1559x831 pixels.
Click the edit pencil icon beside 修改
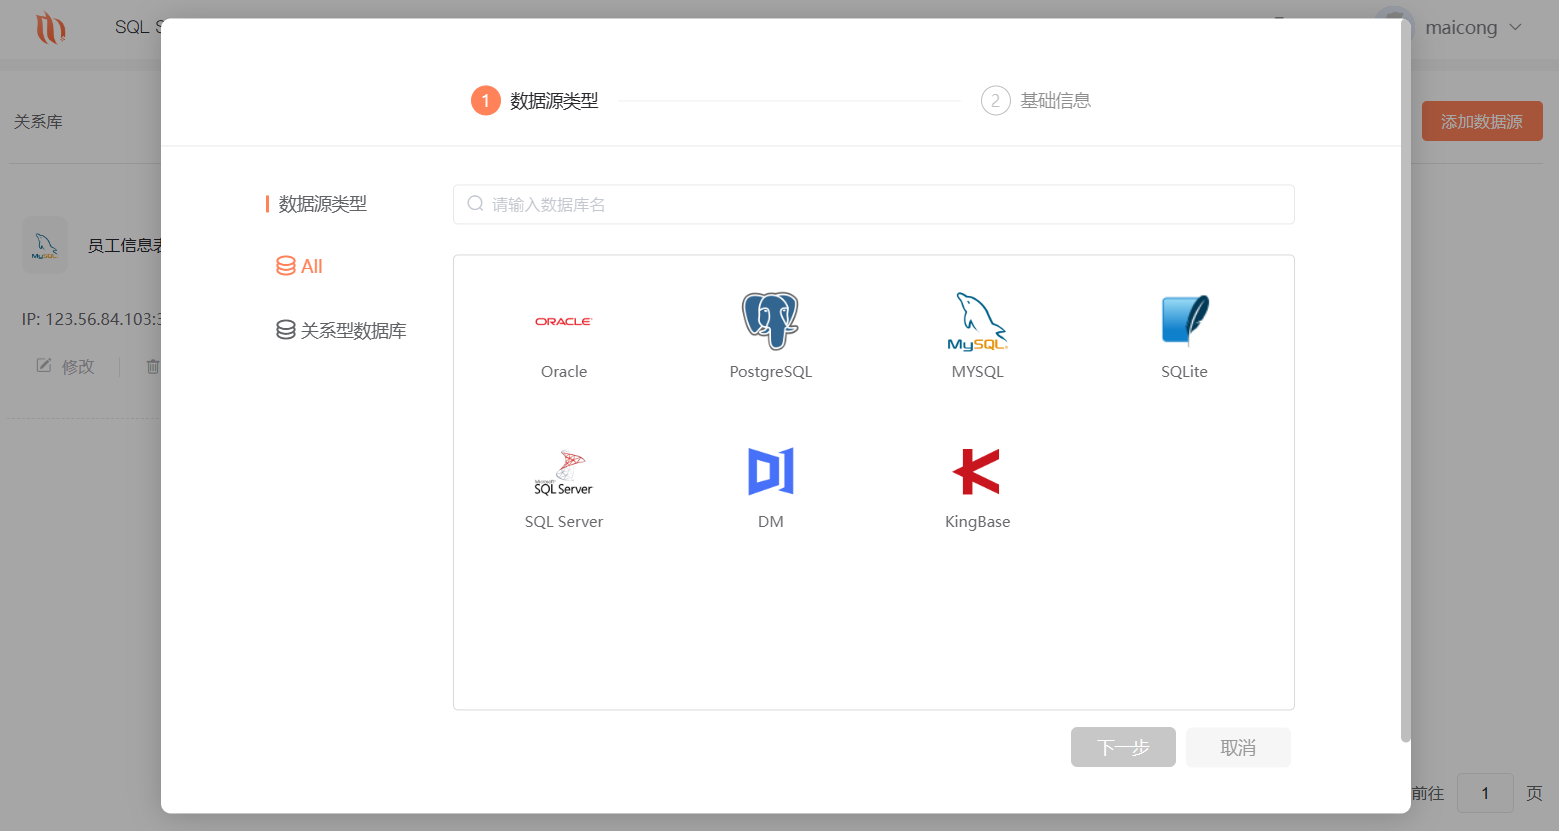[44, 366]
